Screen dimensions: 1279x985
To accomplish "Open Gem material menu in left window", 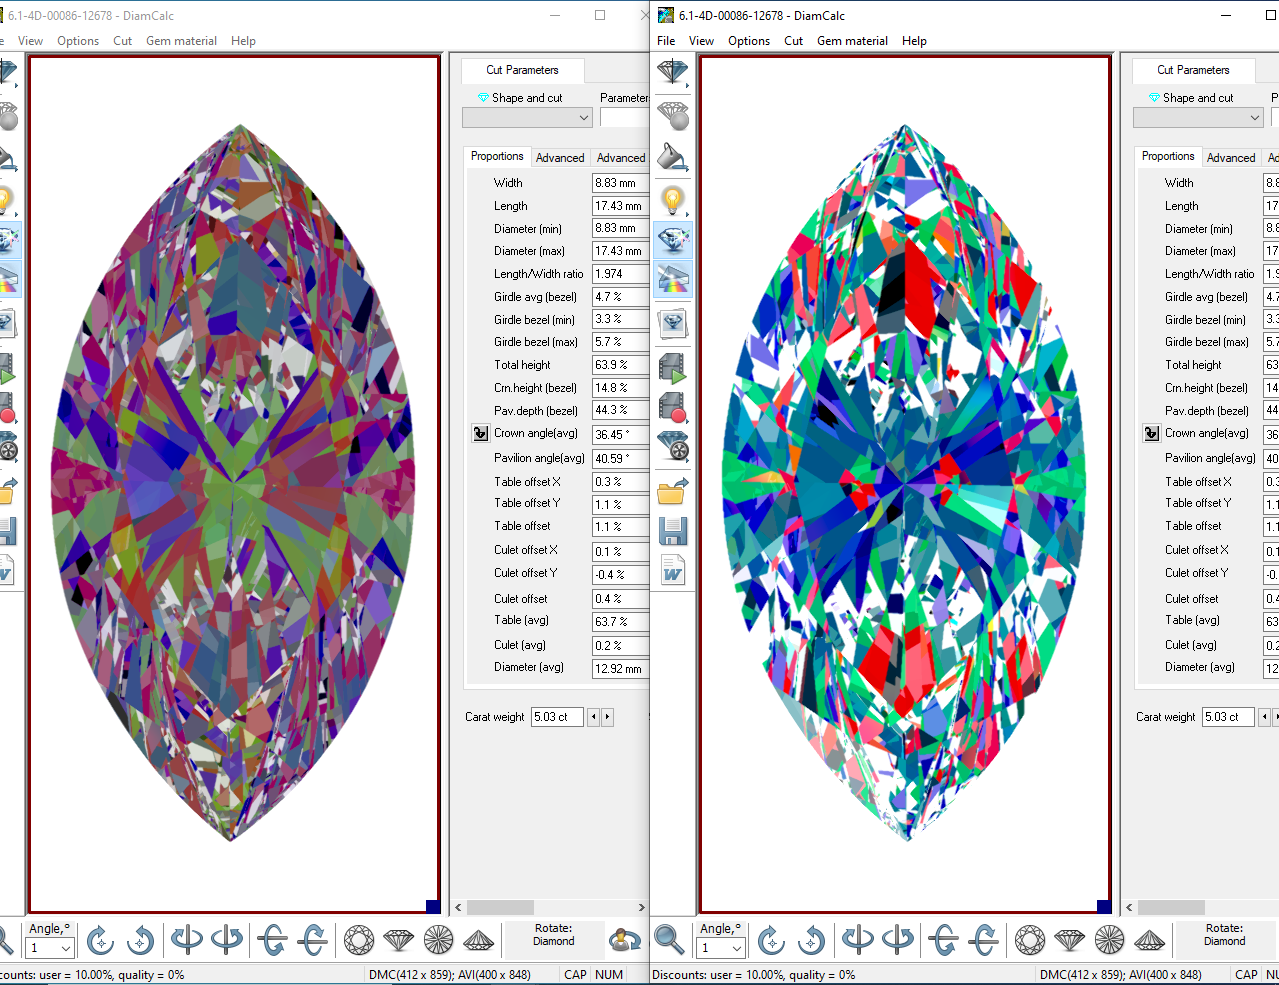I will pos(181,41).
